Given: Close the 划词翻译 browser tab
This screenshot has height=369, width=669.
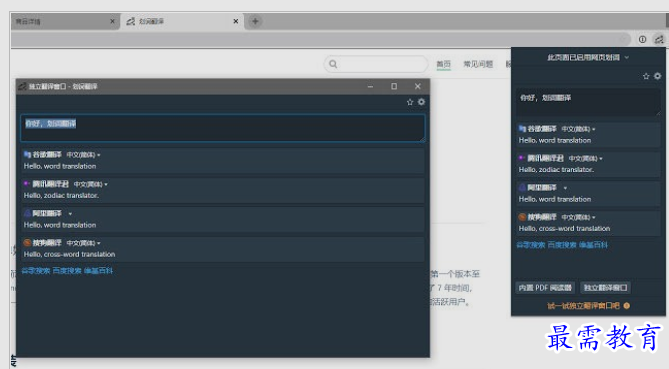Looking at the screenshot, I should (236, 21).
